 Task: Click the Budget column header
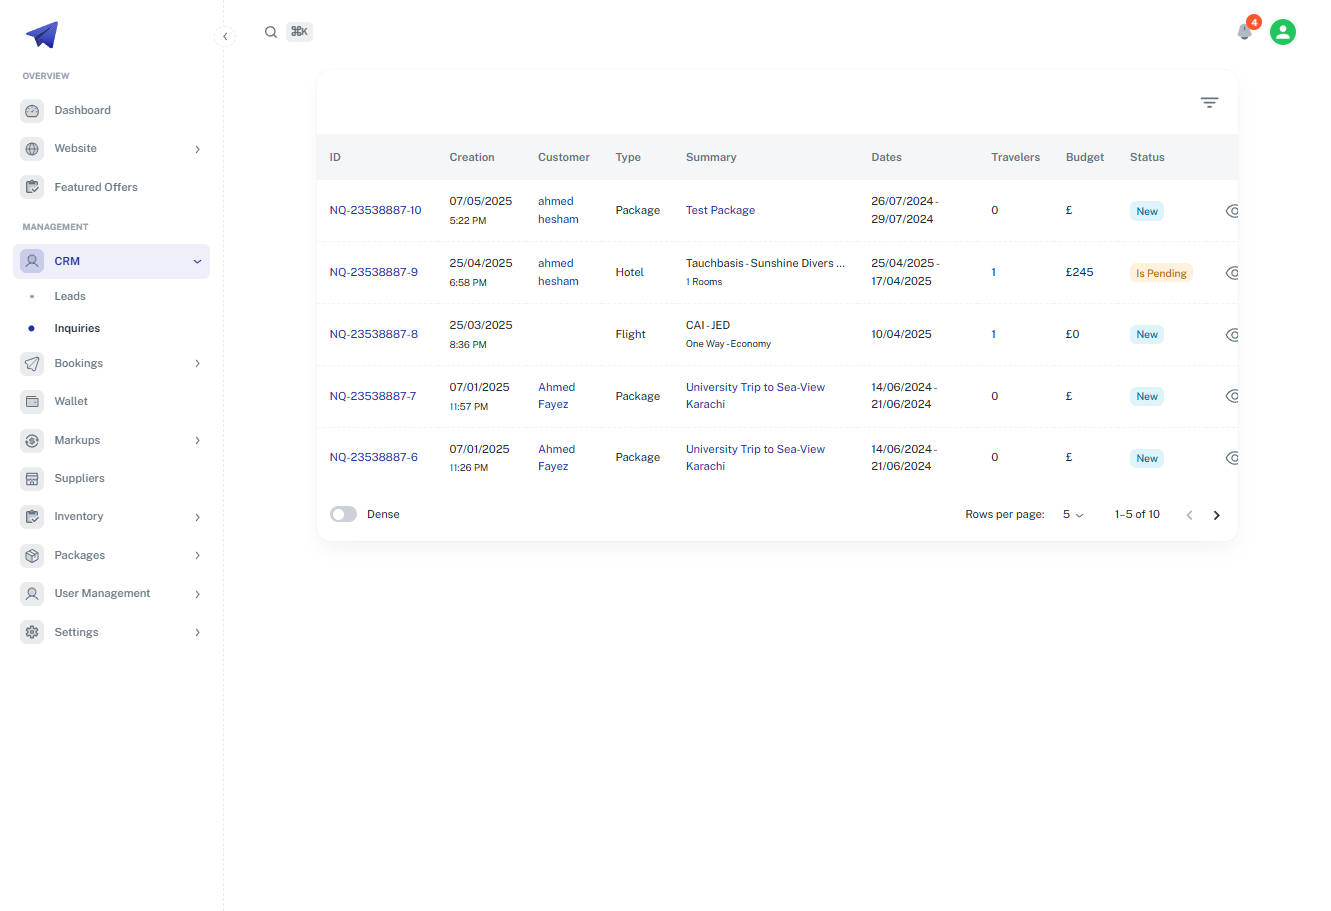click(1085, 157)
